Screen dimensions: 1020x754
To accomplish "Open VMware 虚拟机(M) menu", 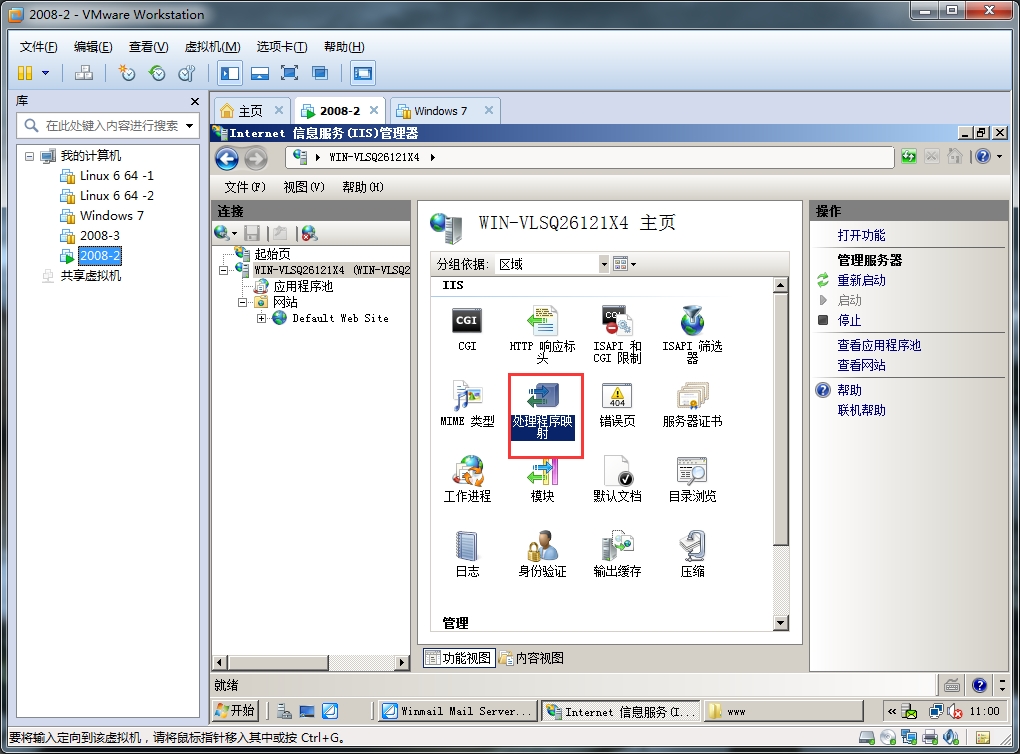I will coord(213,47).
